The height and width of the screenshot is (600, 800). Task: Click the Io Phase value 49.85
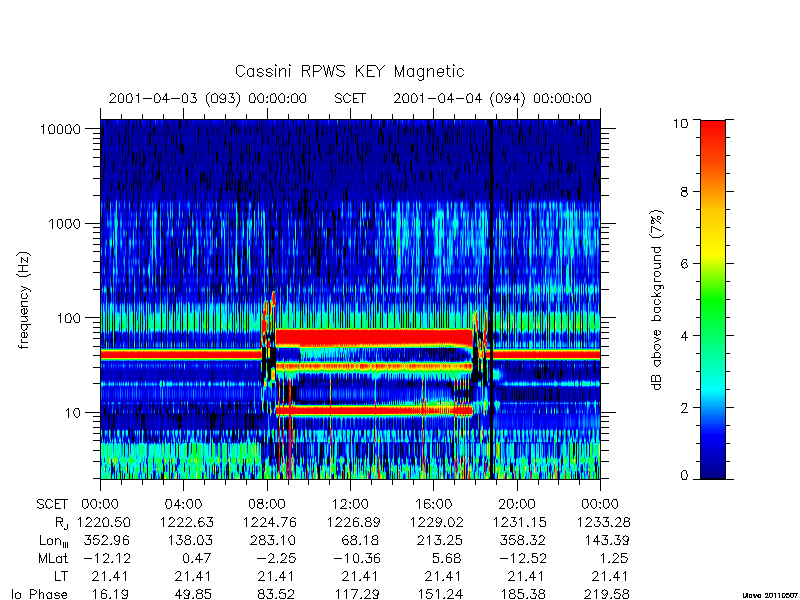[194, 594]
